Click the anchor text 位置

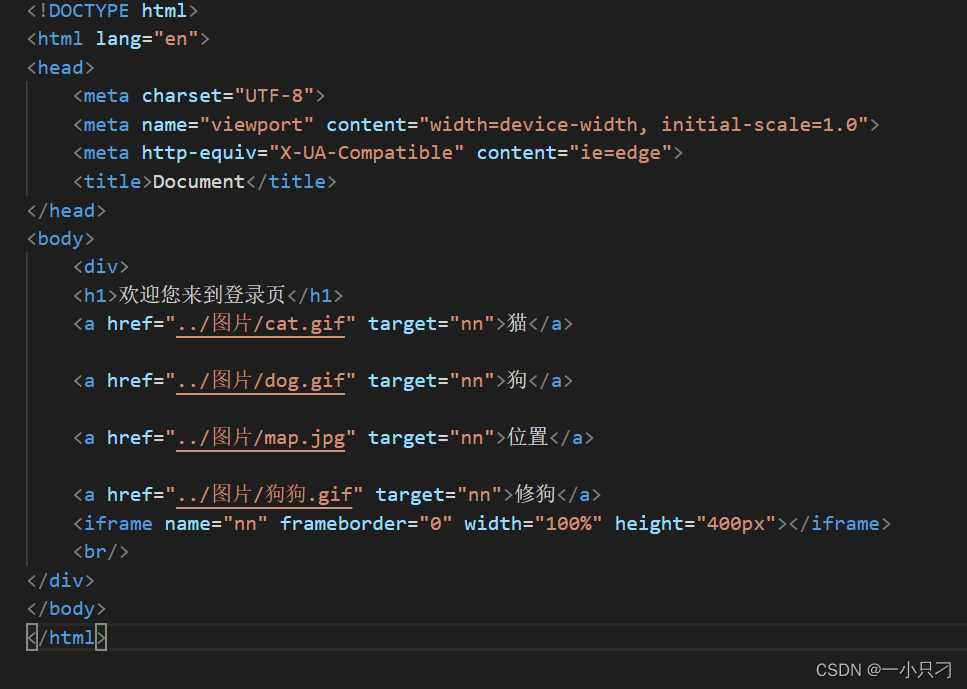(x=528, y=437)
